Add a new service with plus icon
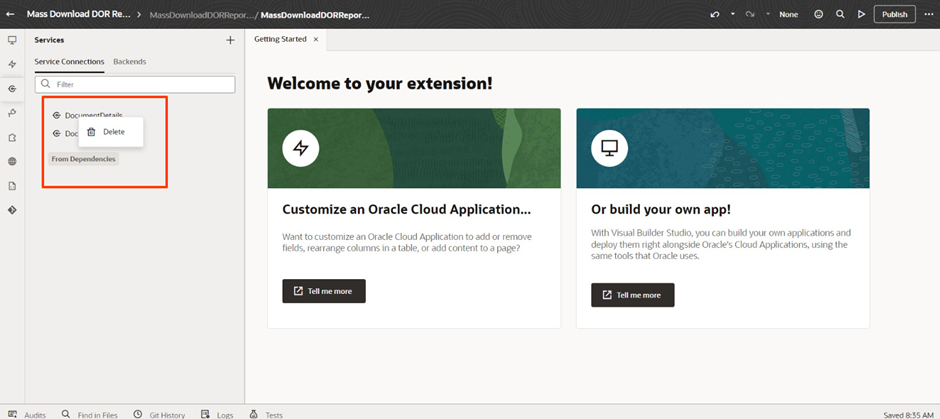 (230, 40)
